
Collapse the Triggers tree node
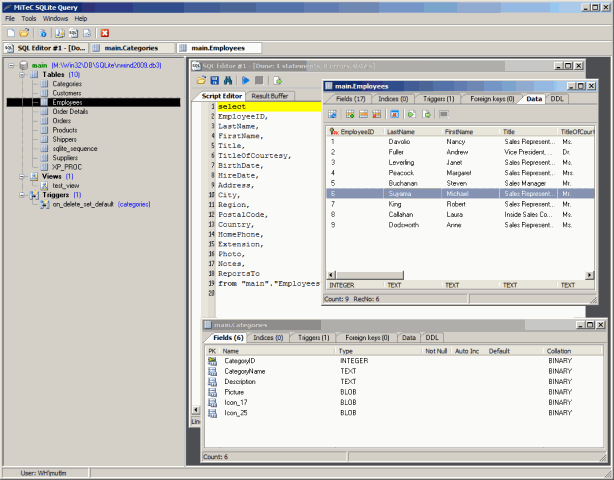pyautogui.click(x=22, y=195)
